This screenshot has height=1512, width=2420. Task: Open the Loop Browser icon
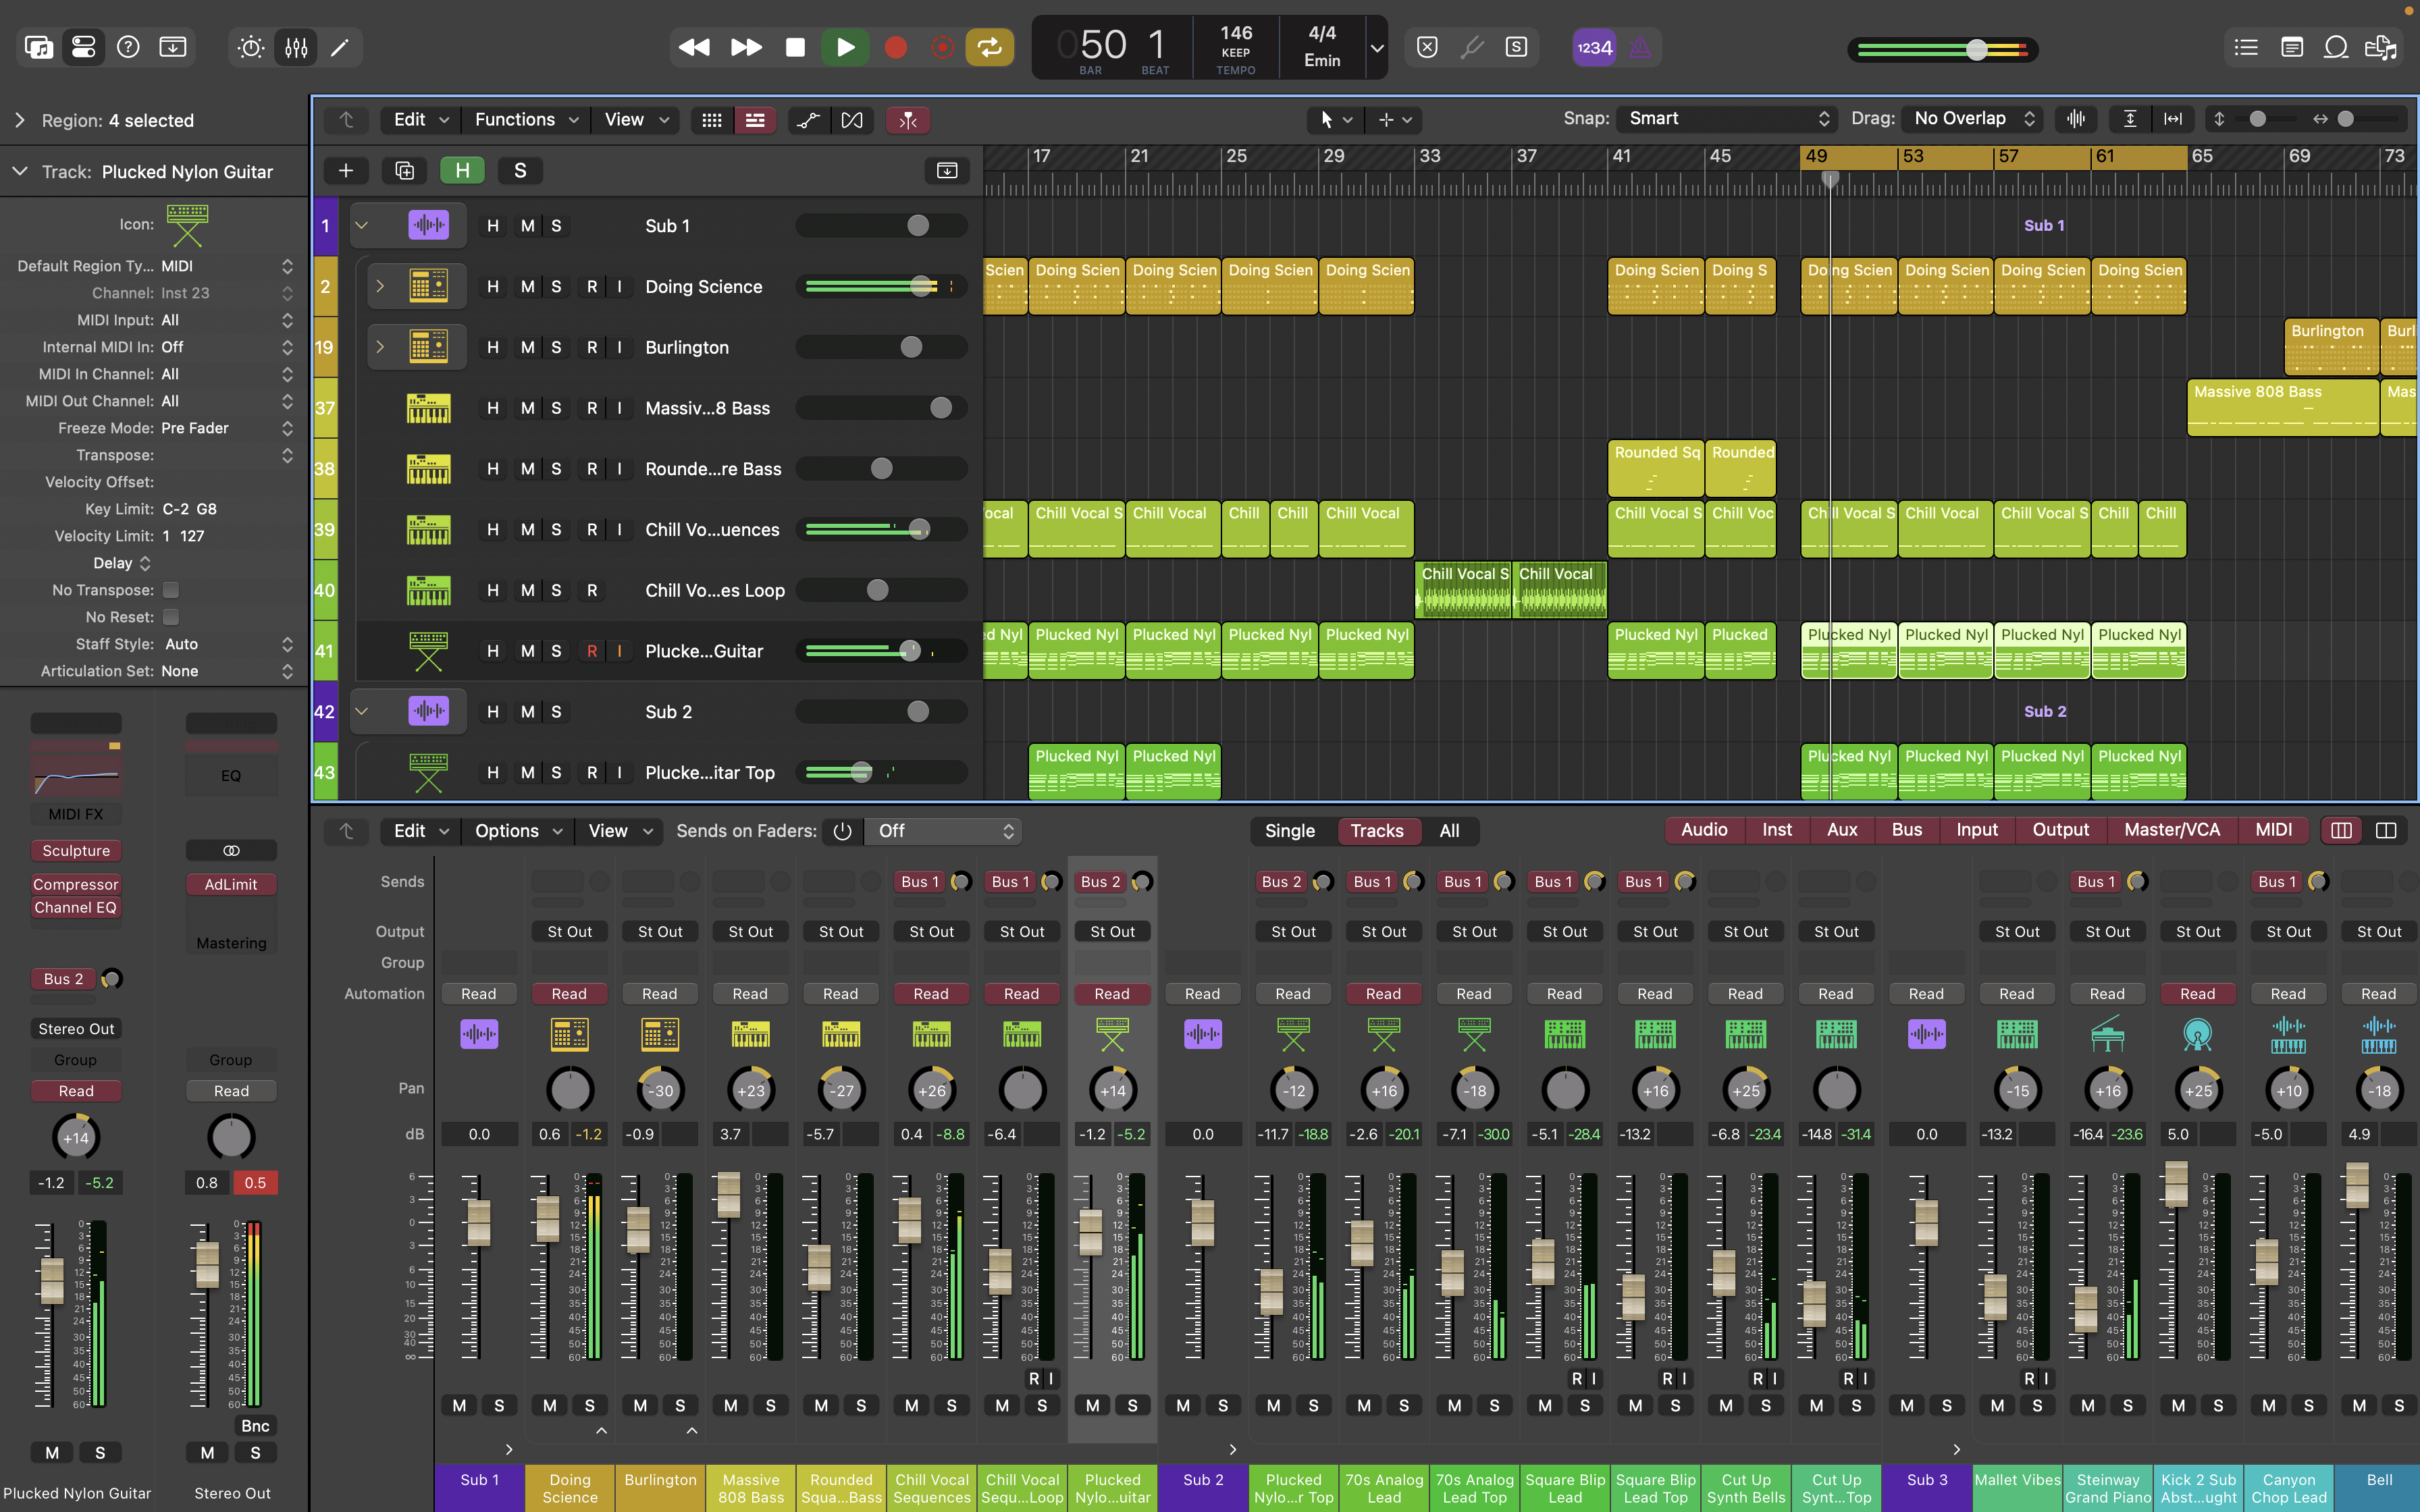click(2336, 47)
